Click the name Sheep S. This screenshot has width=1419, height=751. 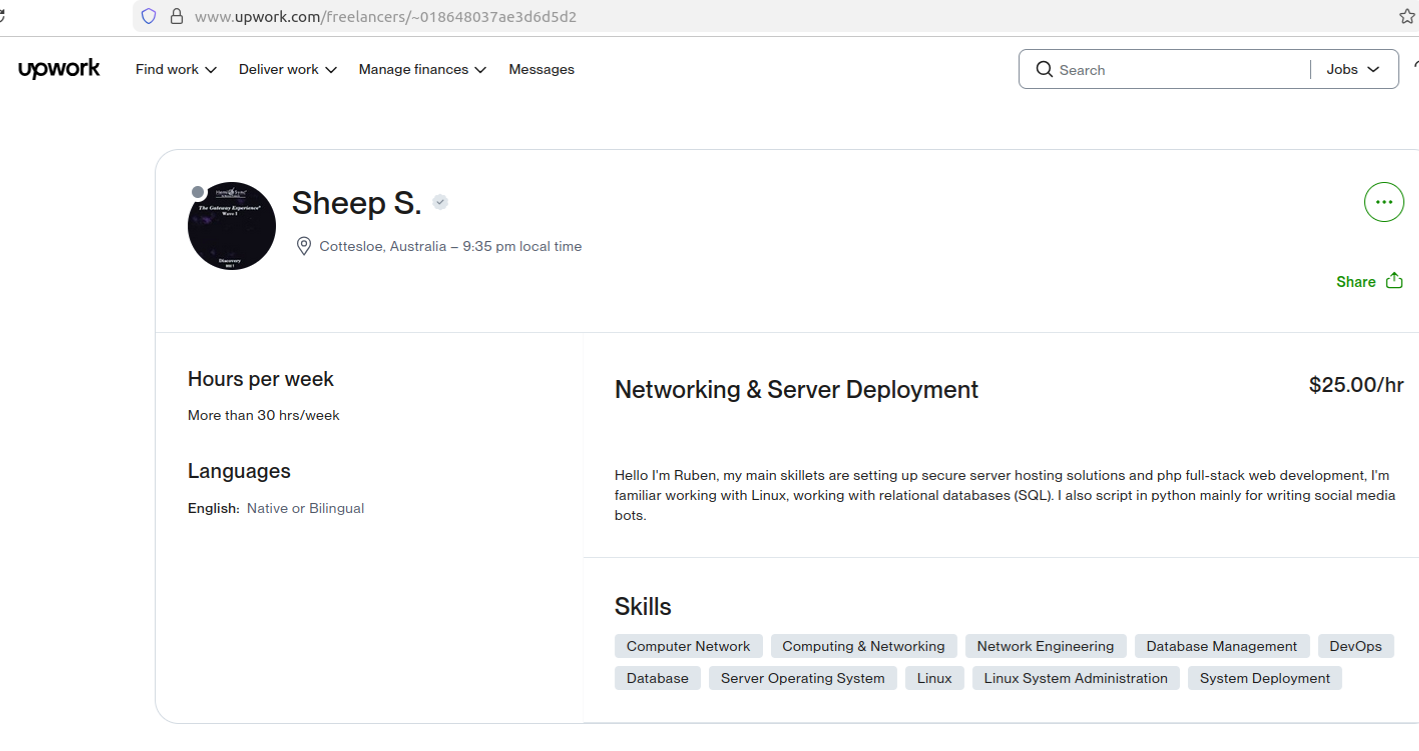[356, 203]
